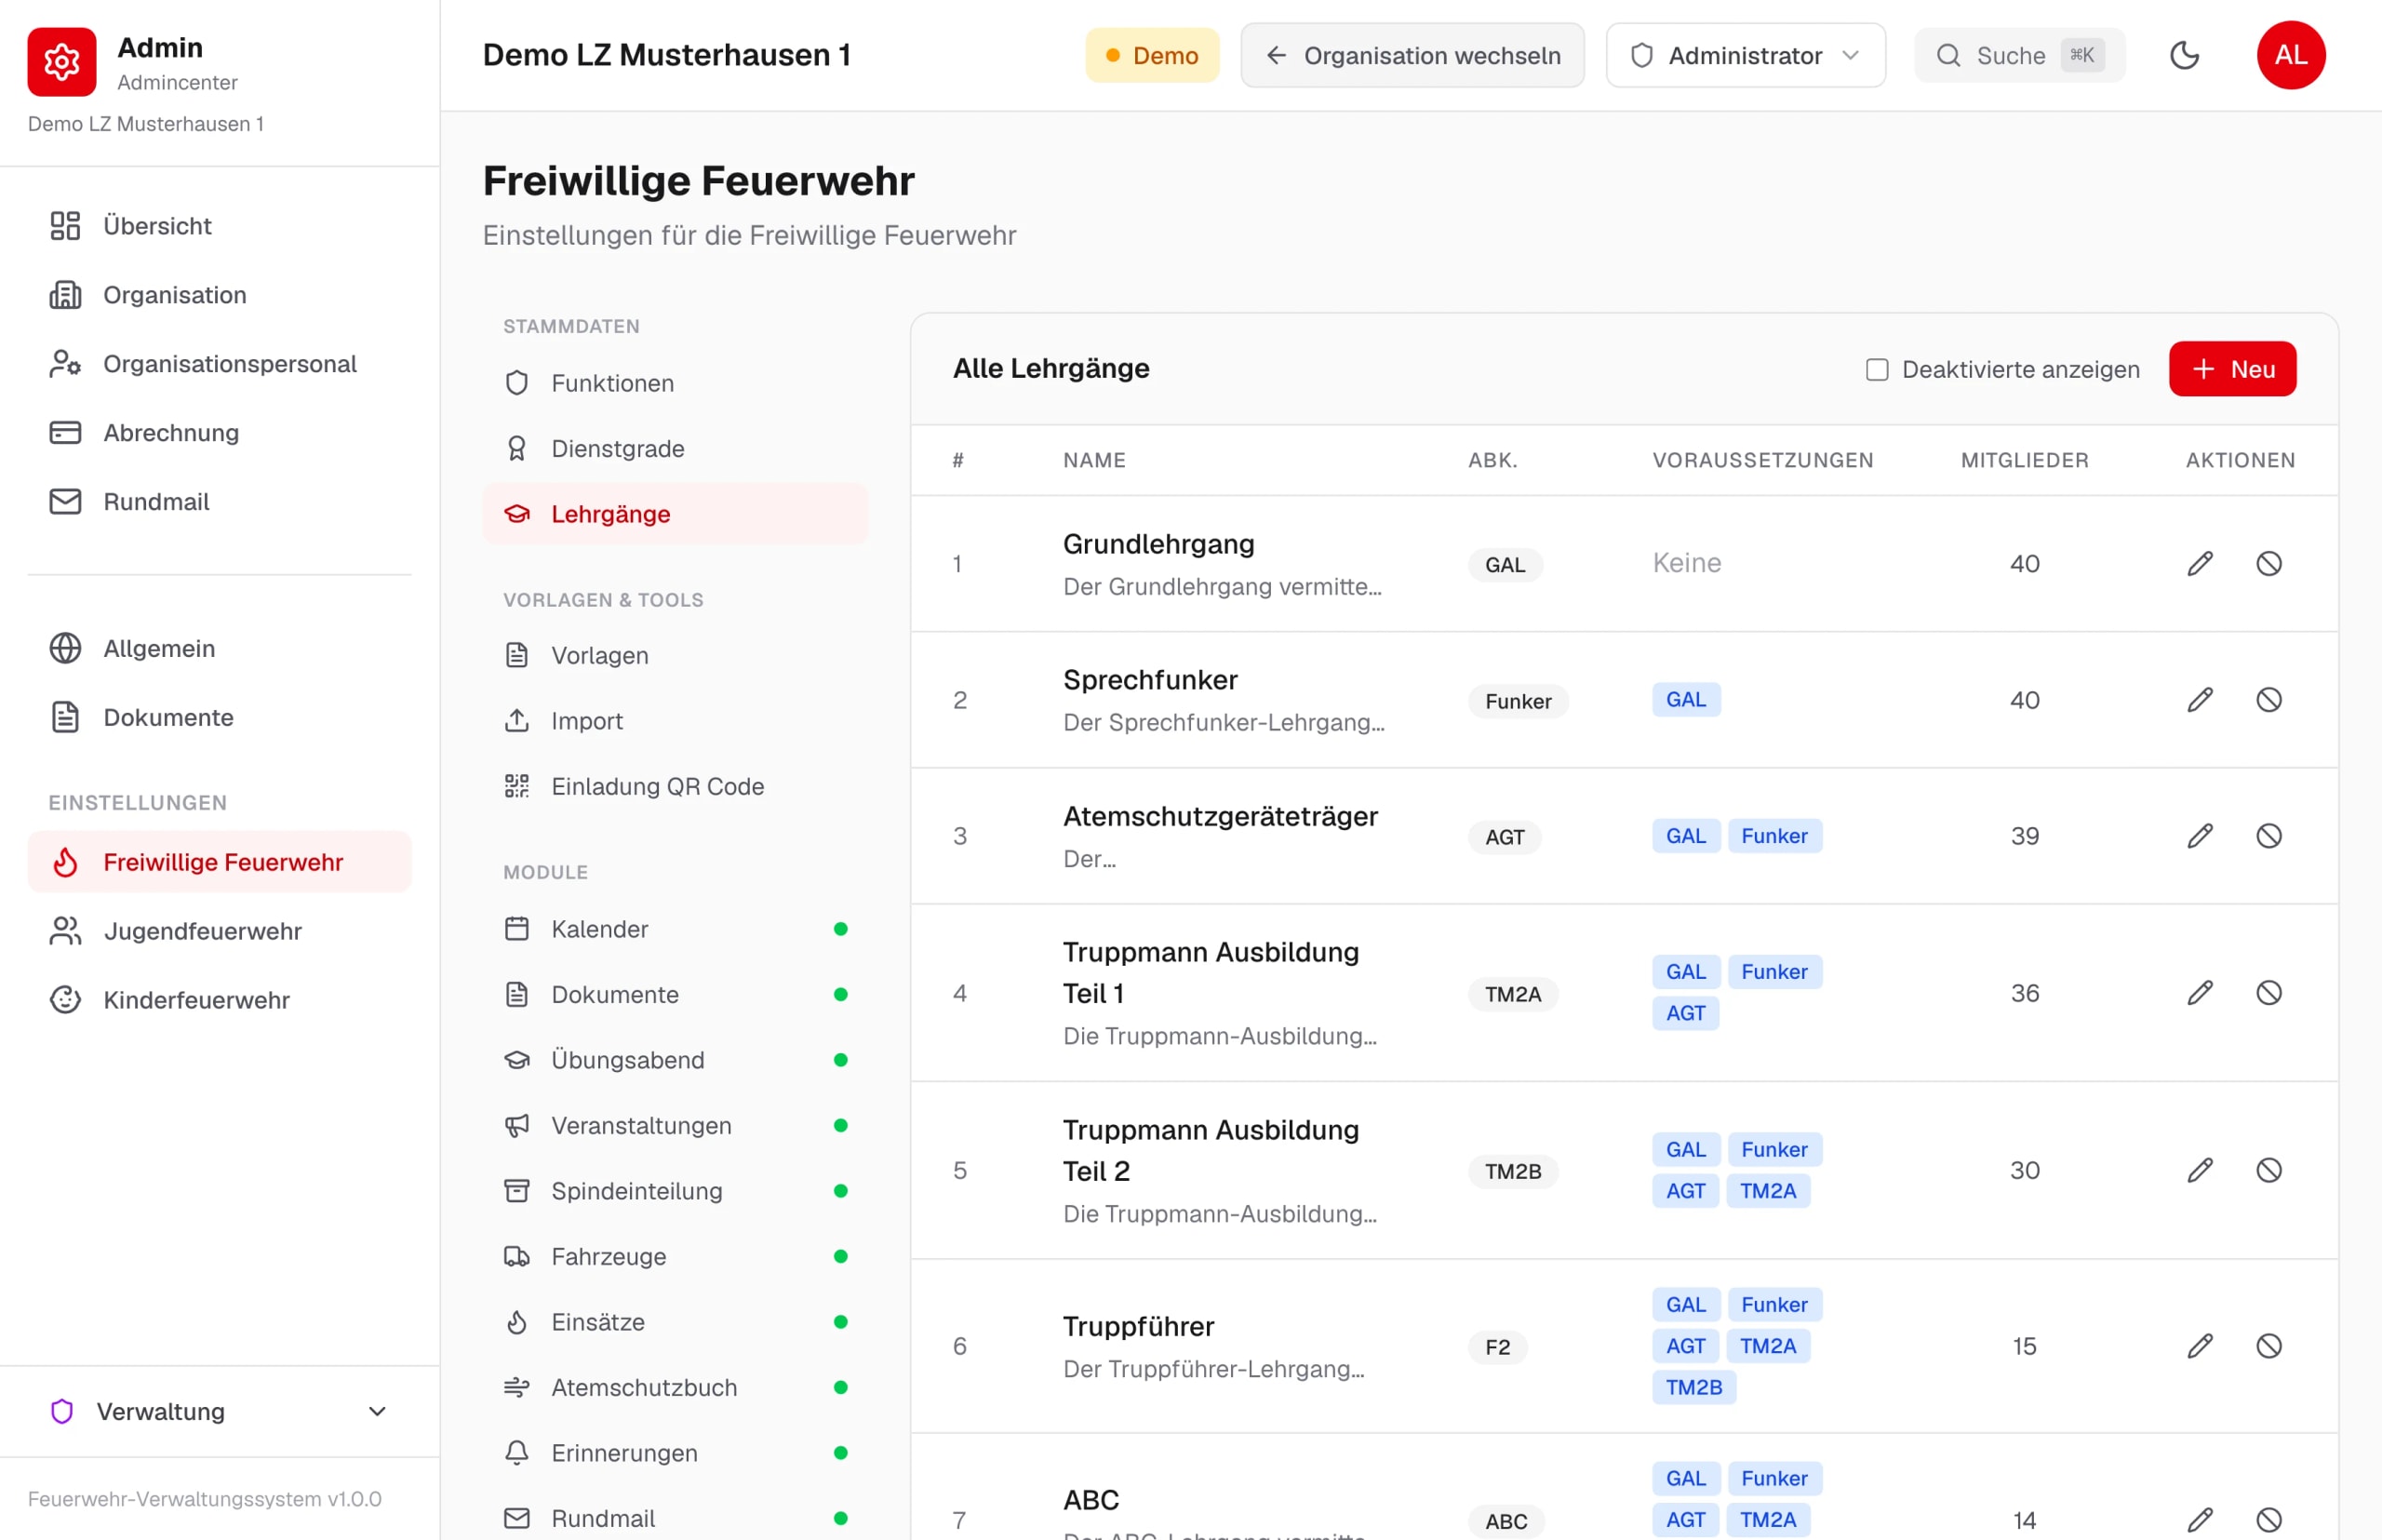Toggle the Atemschutzbuch module green status dot
This screenshot has height=1540, width=2382.
point(840,1387)
